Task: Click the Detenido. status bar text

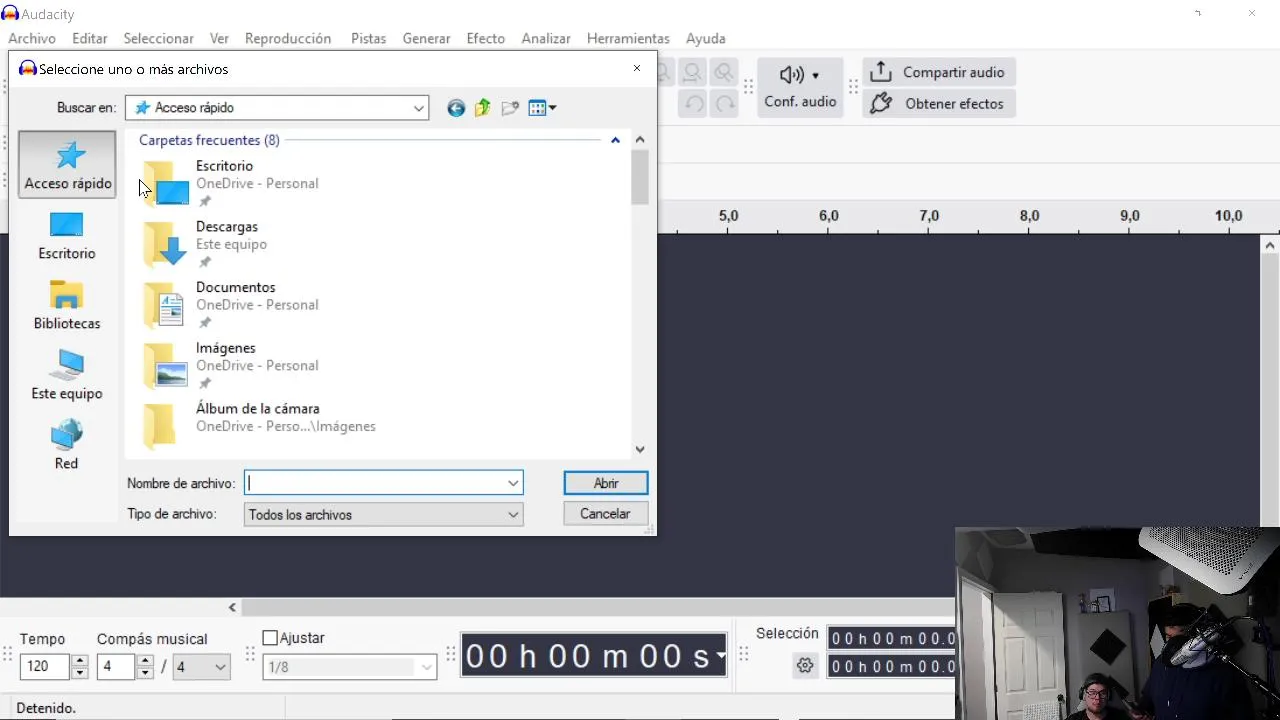Action: click(x=46, y=708)
